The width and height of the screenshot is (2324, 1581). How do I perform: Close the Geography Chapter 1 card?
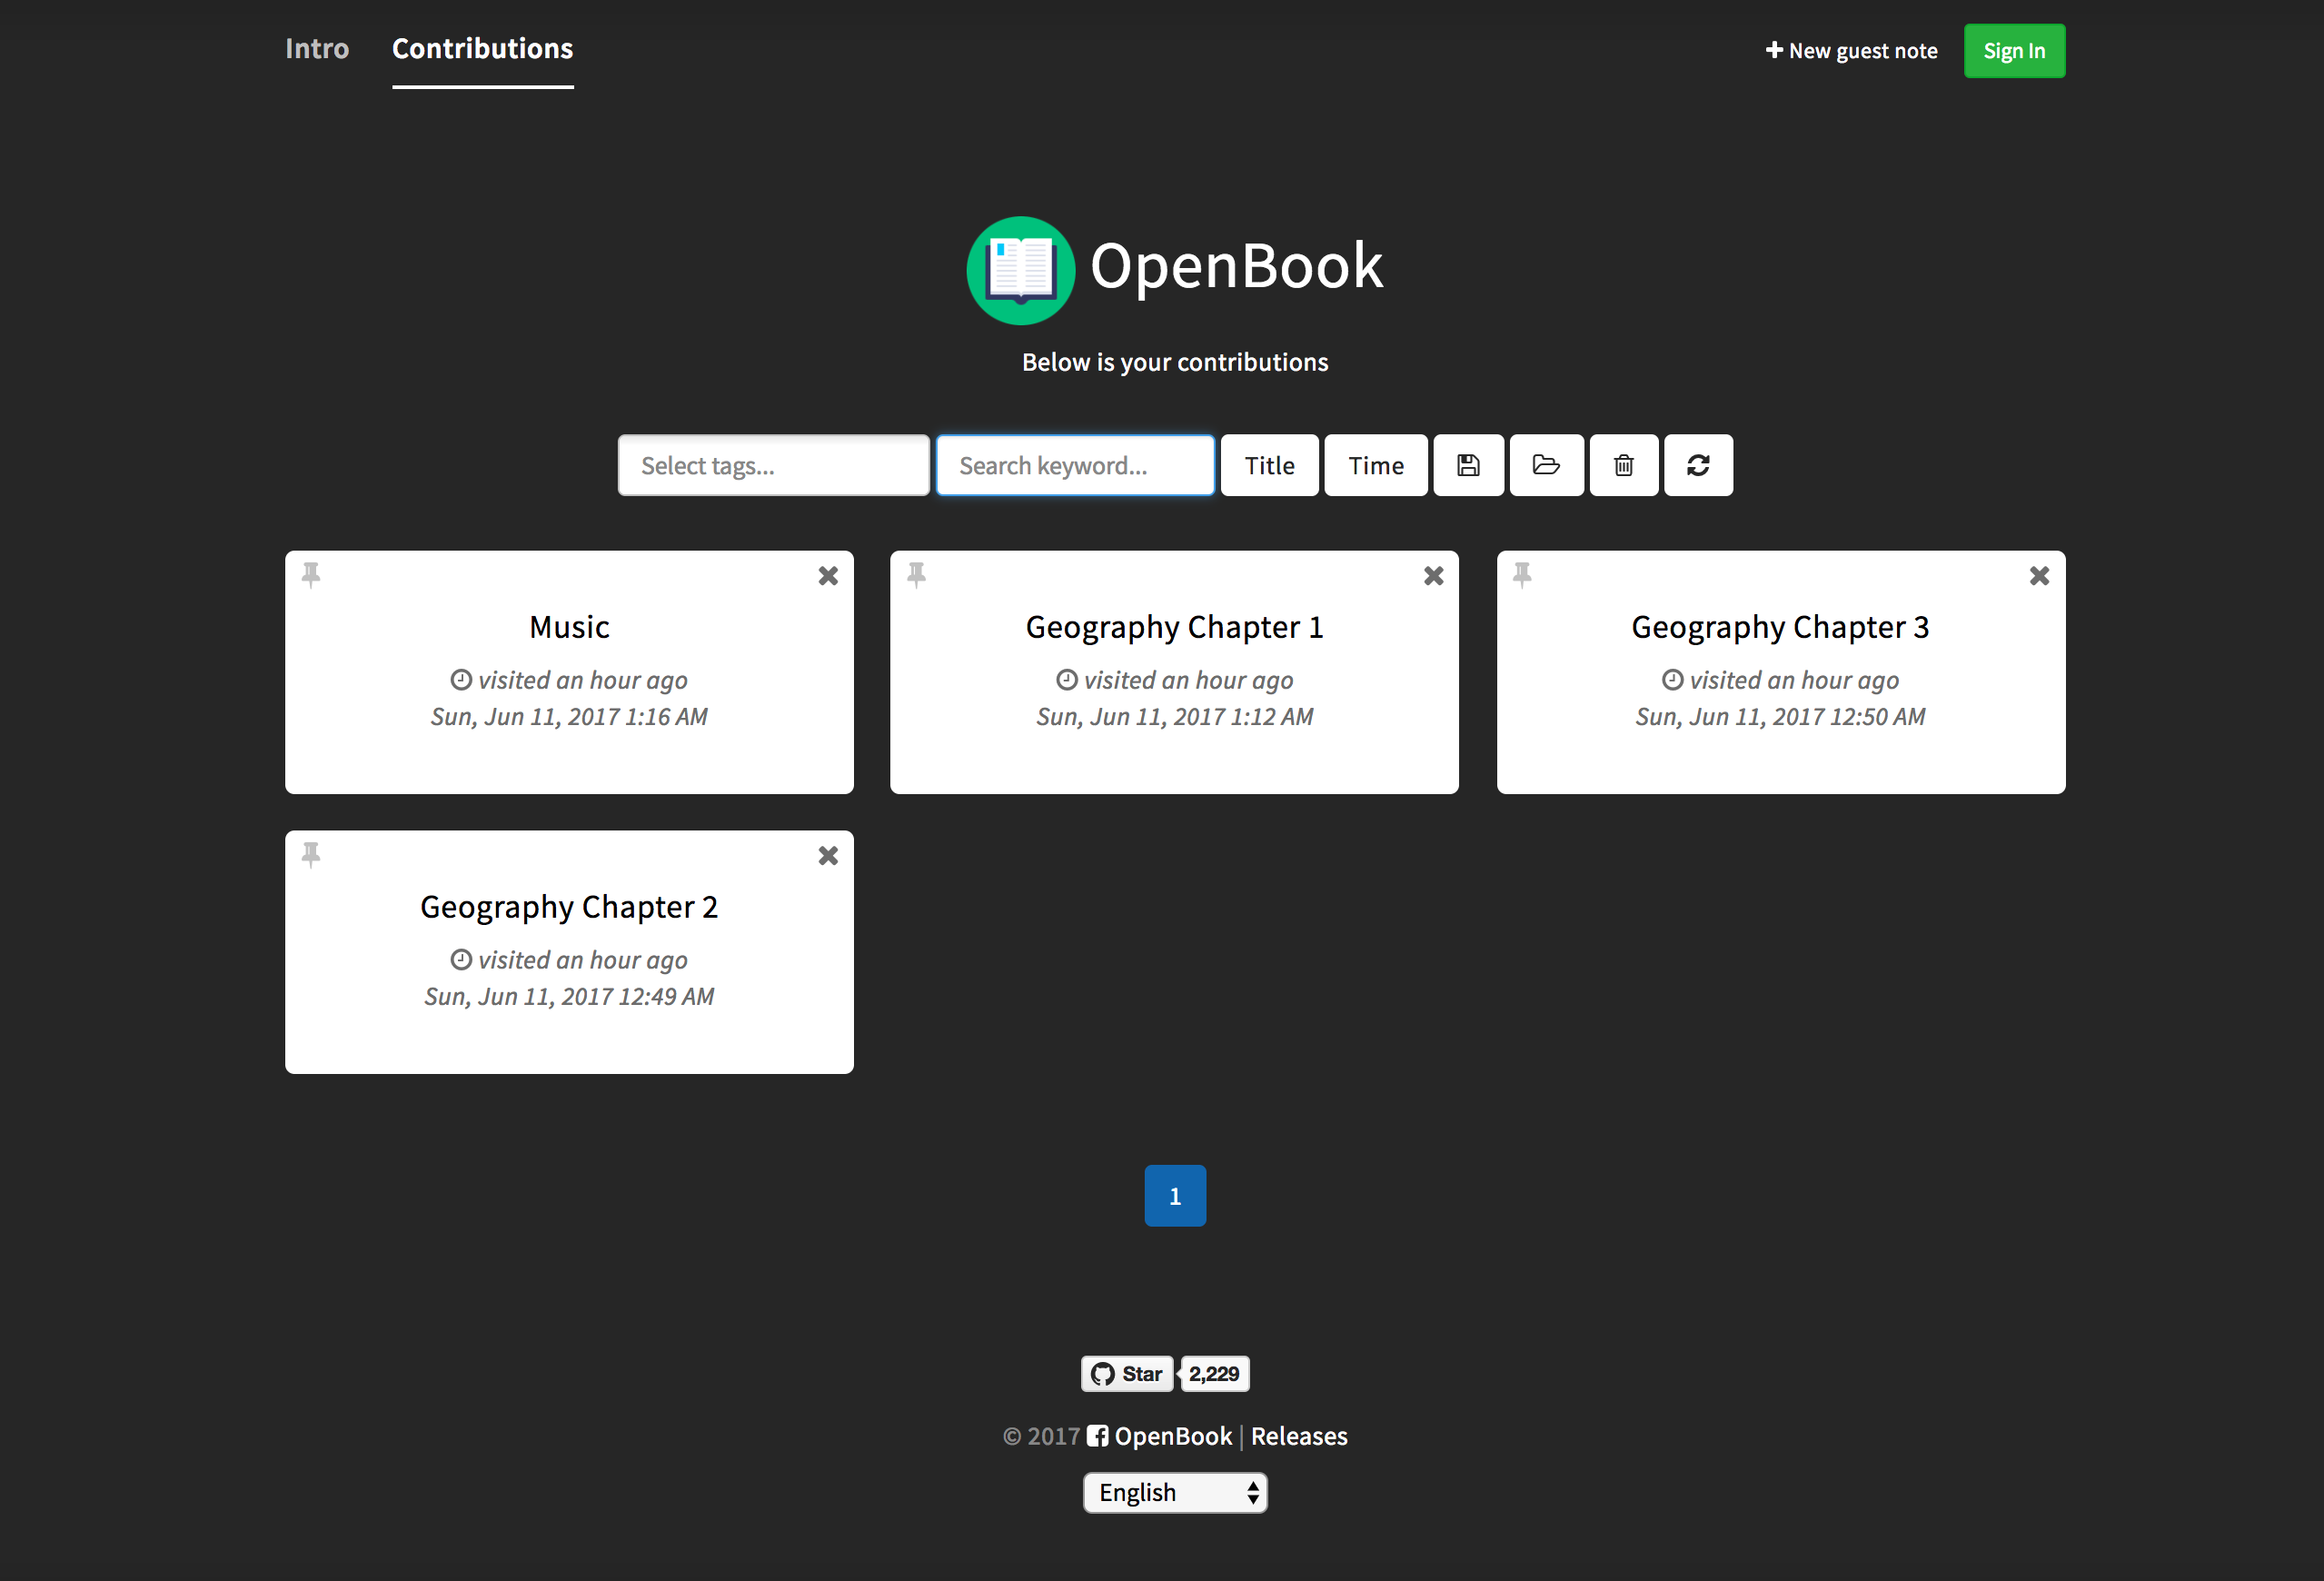coord(1433,576)
